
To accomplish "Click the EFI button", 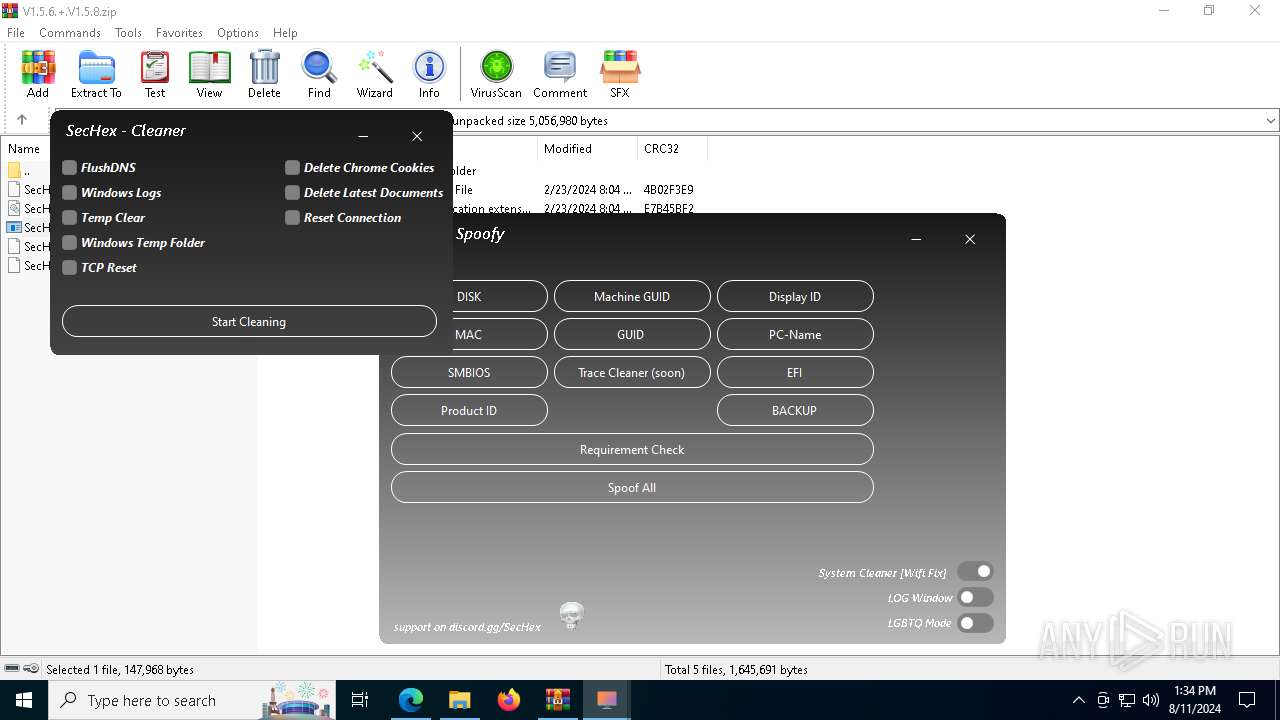I will point(795,372).
